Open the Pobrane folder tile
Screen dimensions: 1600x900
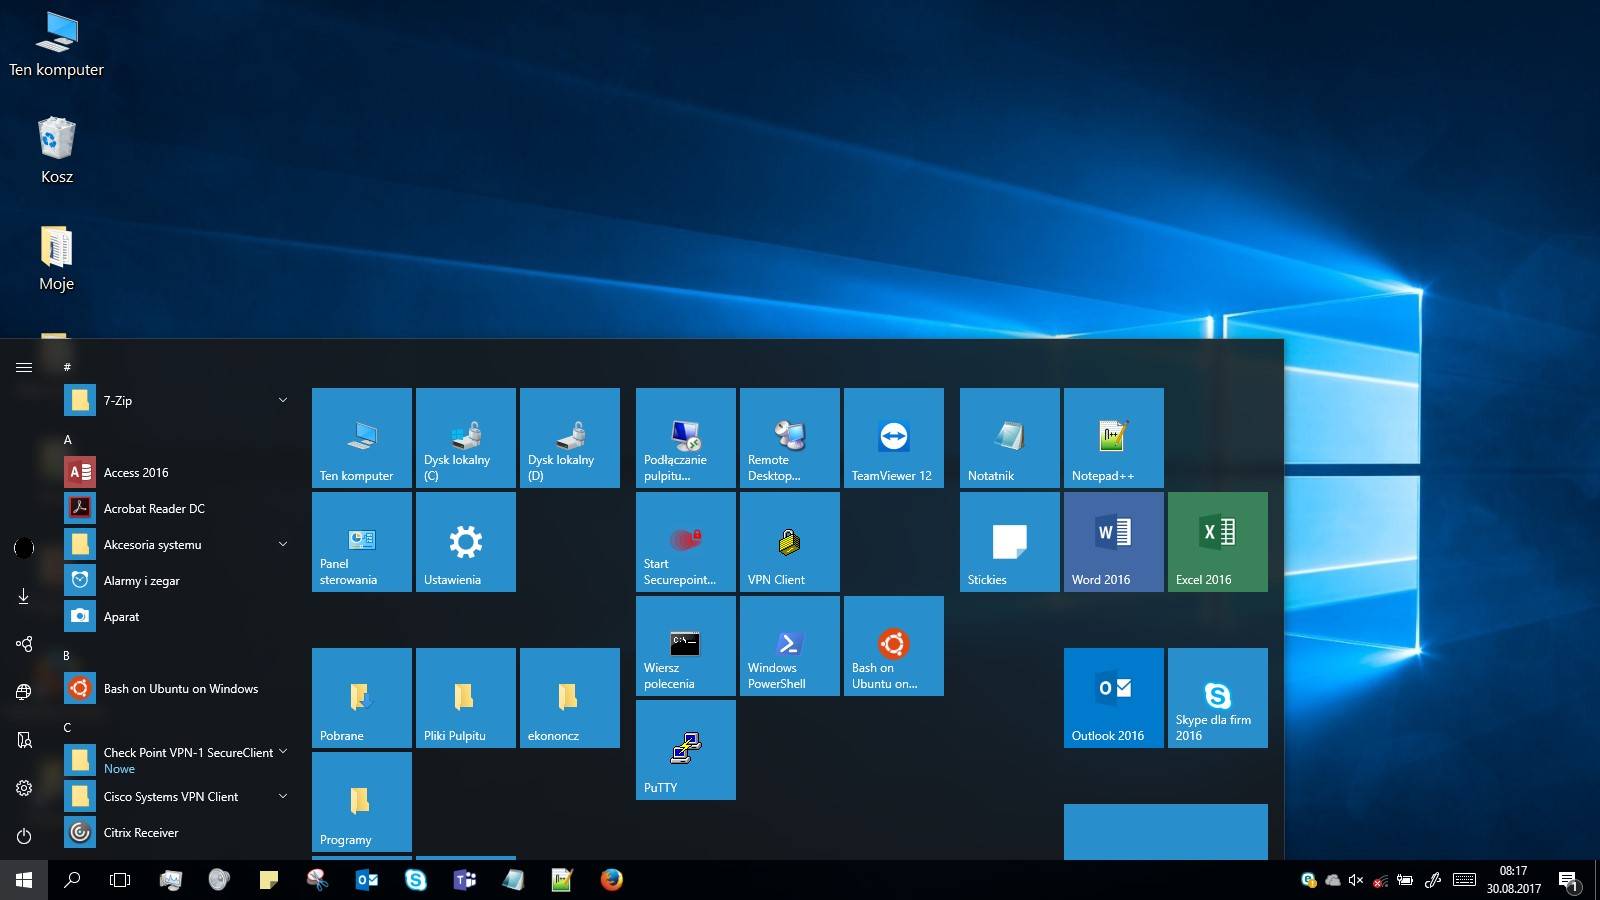click(362, 698)
